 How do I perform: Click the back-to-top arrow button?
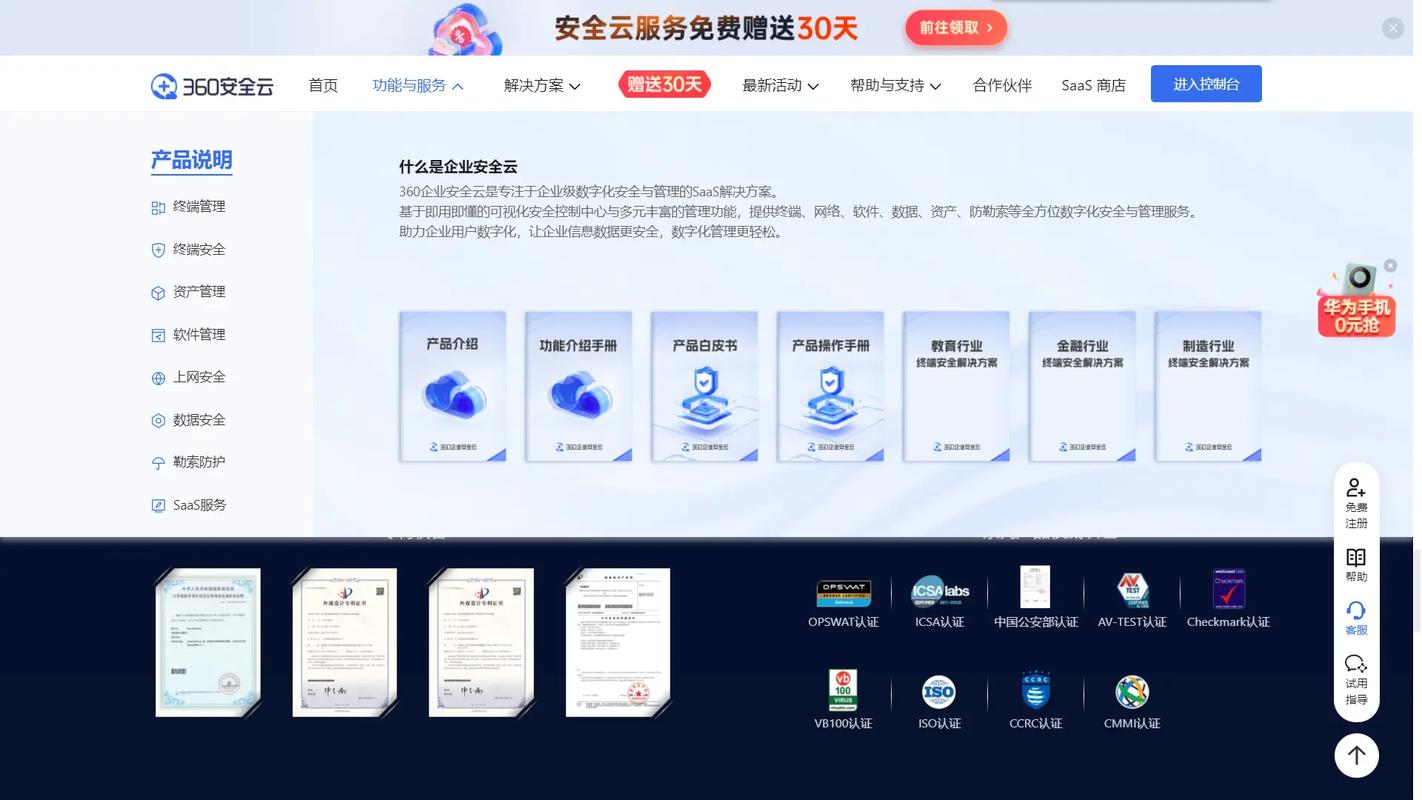(x=1357, y=755)
